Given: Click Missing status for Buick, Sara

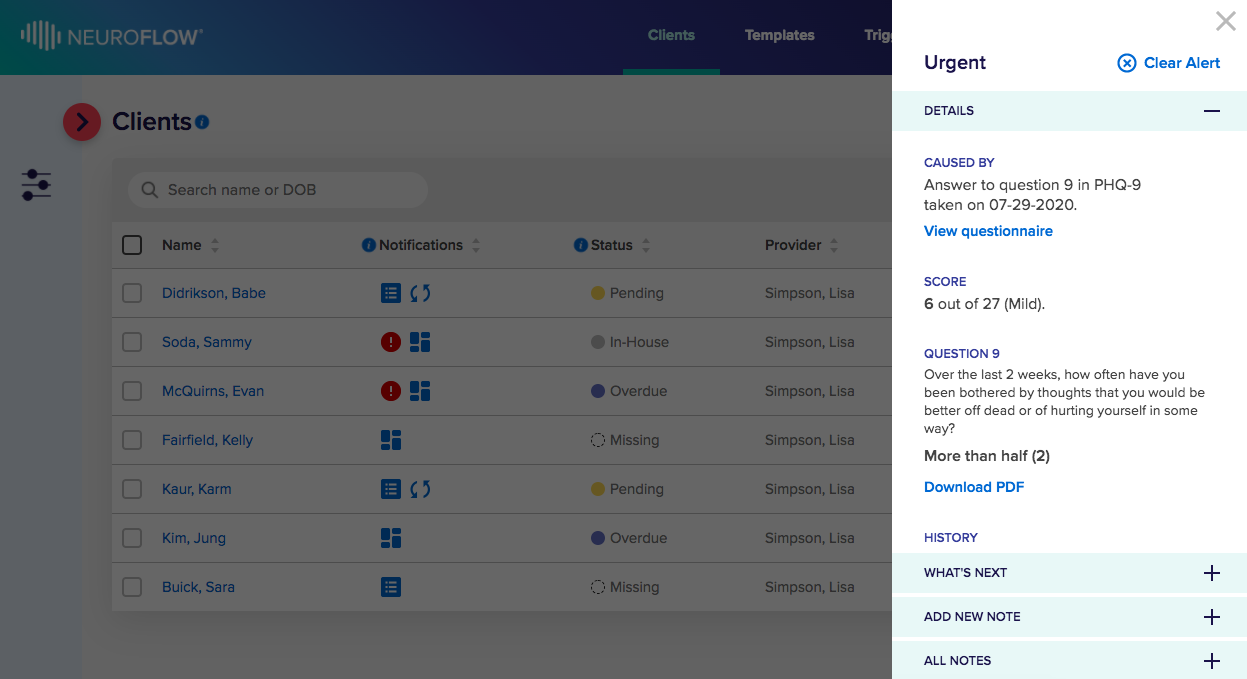Looking at the screenshot, I should (x=625, y=587).
